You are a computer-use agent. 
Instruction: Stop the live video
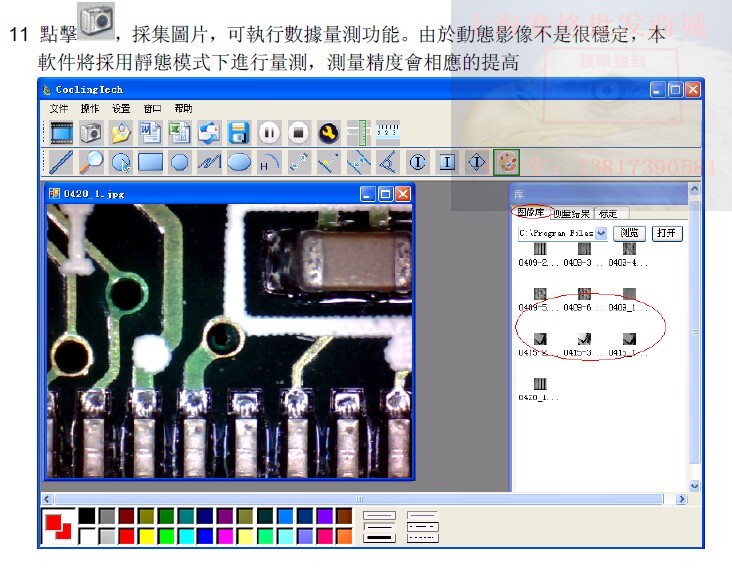(299, 133)
